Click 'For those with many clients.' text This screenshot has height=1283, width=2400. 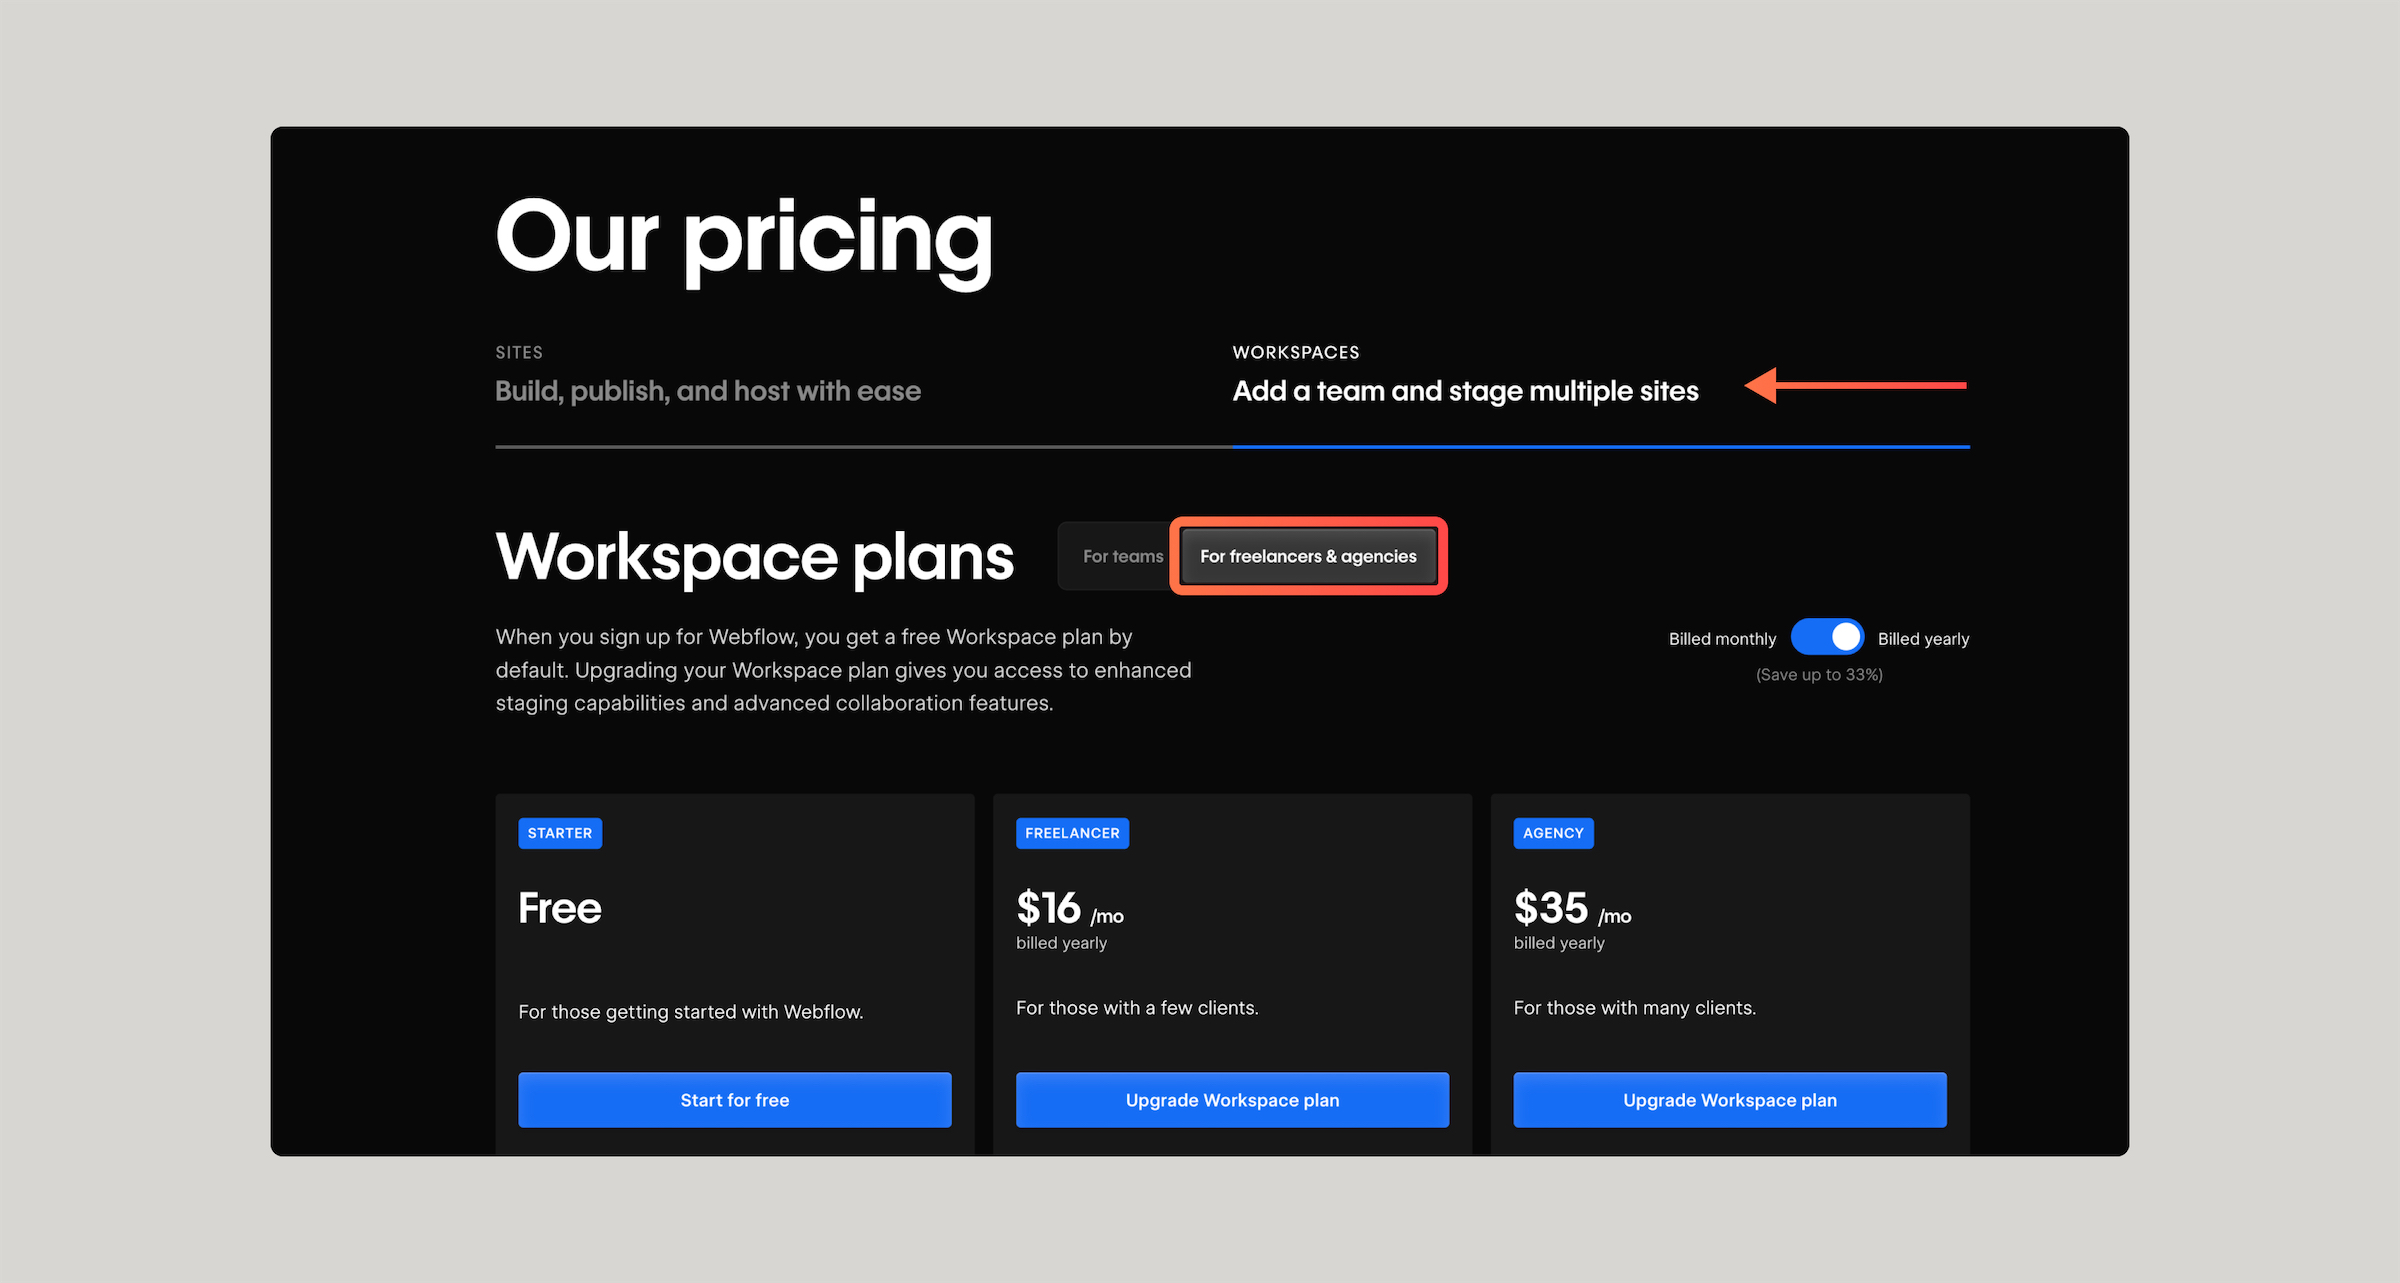1634,1008
